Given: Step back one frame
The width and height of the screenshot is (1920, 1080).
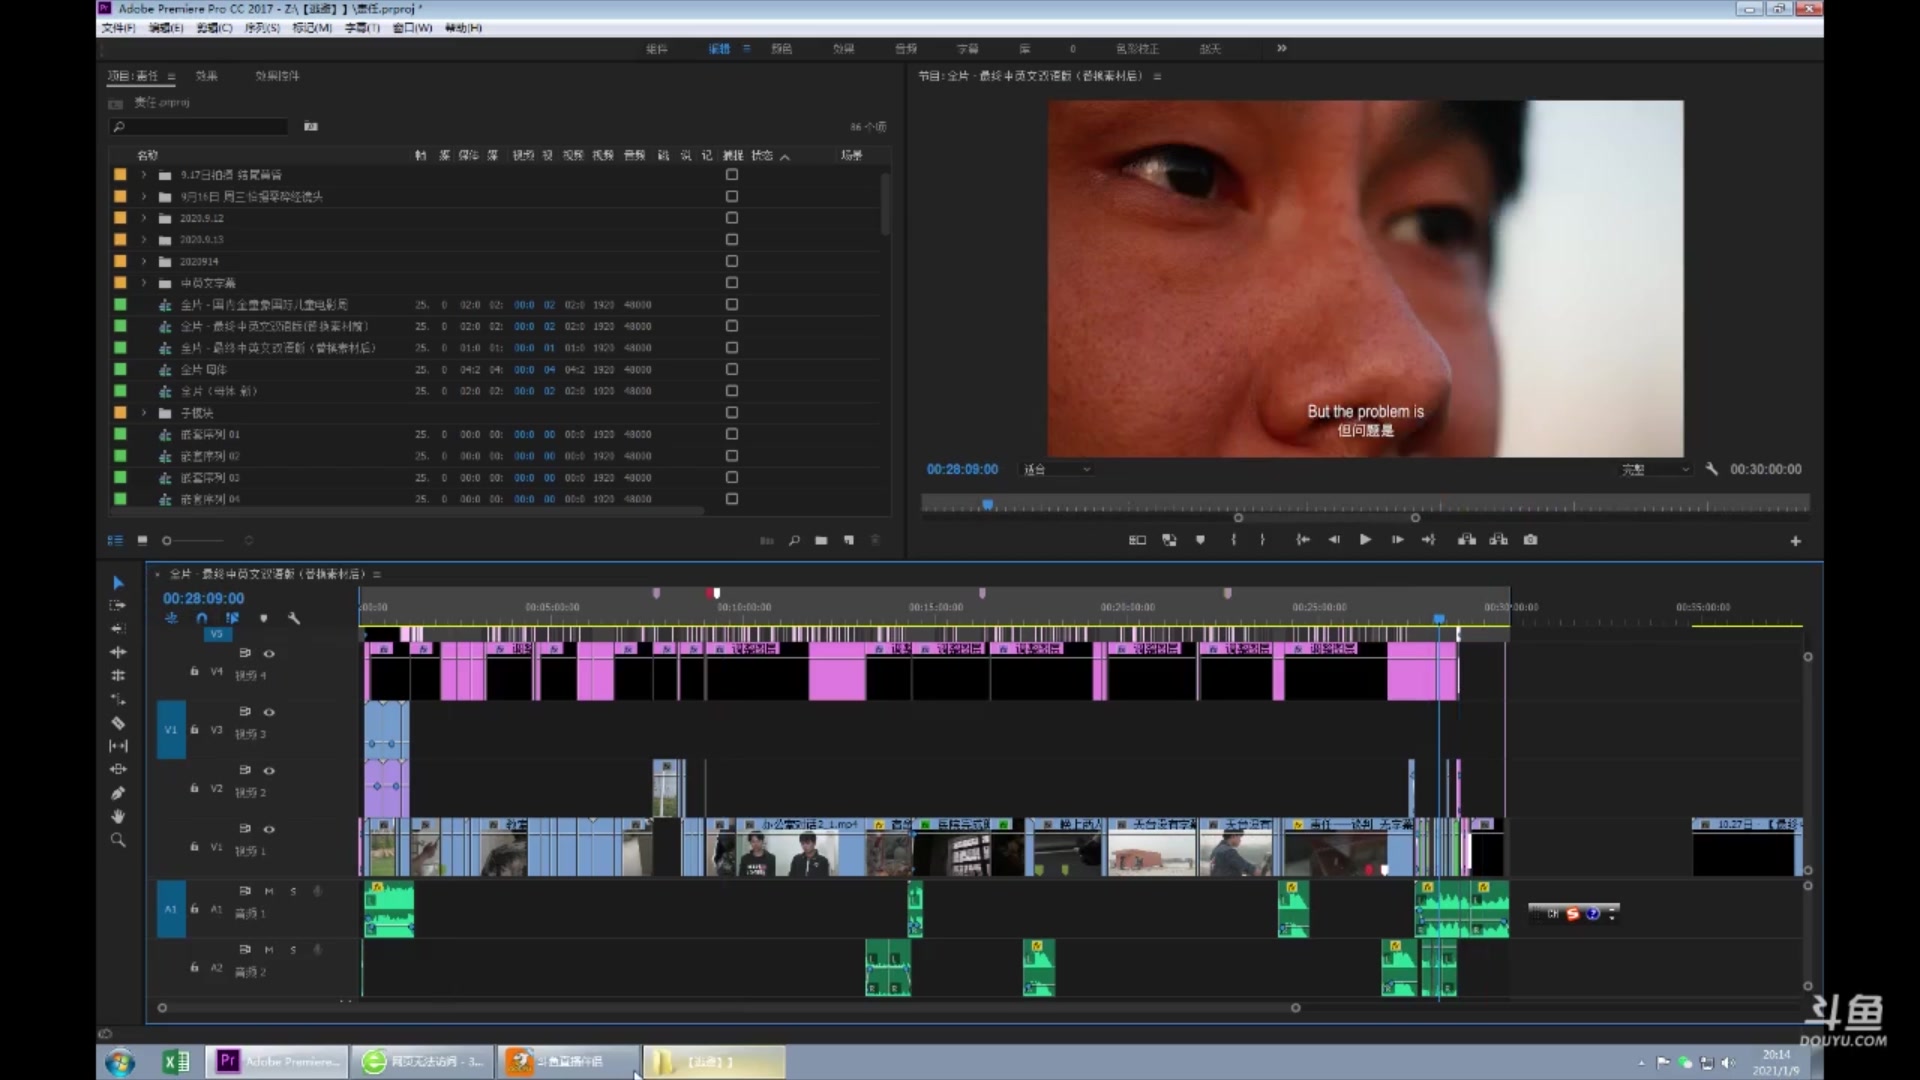Looking at the screenshot, I should (1333, 540).
